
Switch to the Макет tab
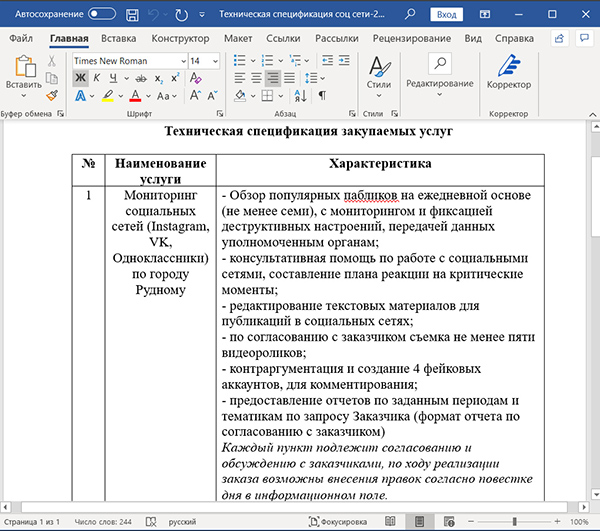coord(238,38)
